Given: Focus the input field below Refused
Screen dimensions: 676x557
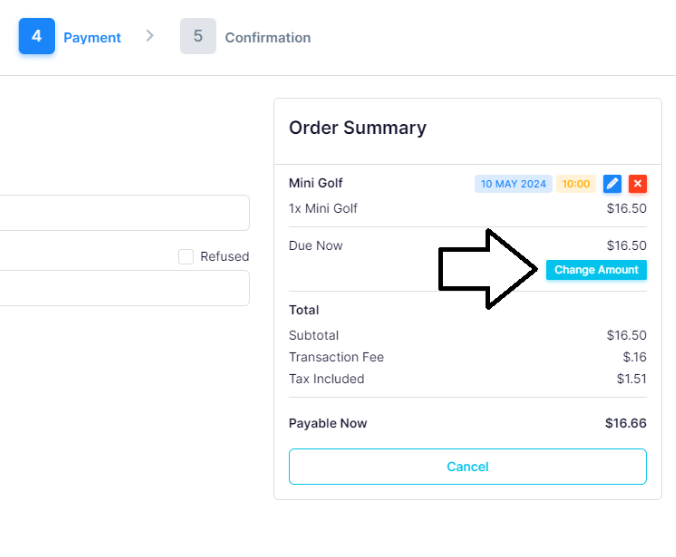Looking at the screenshot, I should click(125, 288).
